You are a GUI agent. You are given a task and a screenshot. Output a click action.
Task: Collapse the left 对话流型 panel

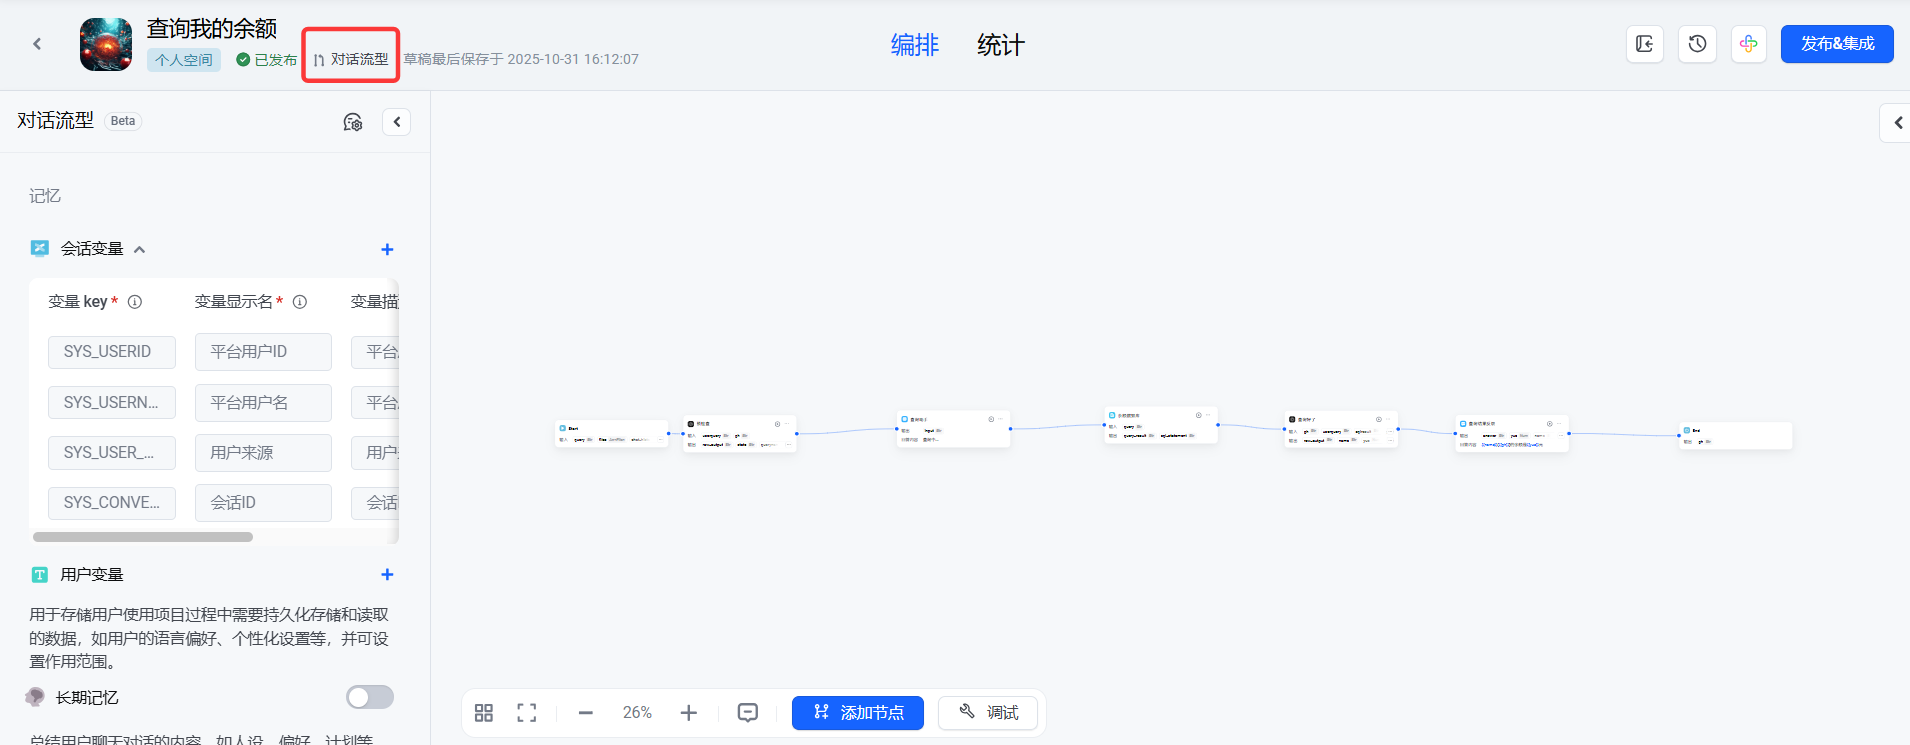tap(397, 122)
